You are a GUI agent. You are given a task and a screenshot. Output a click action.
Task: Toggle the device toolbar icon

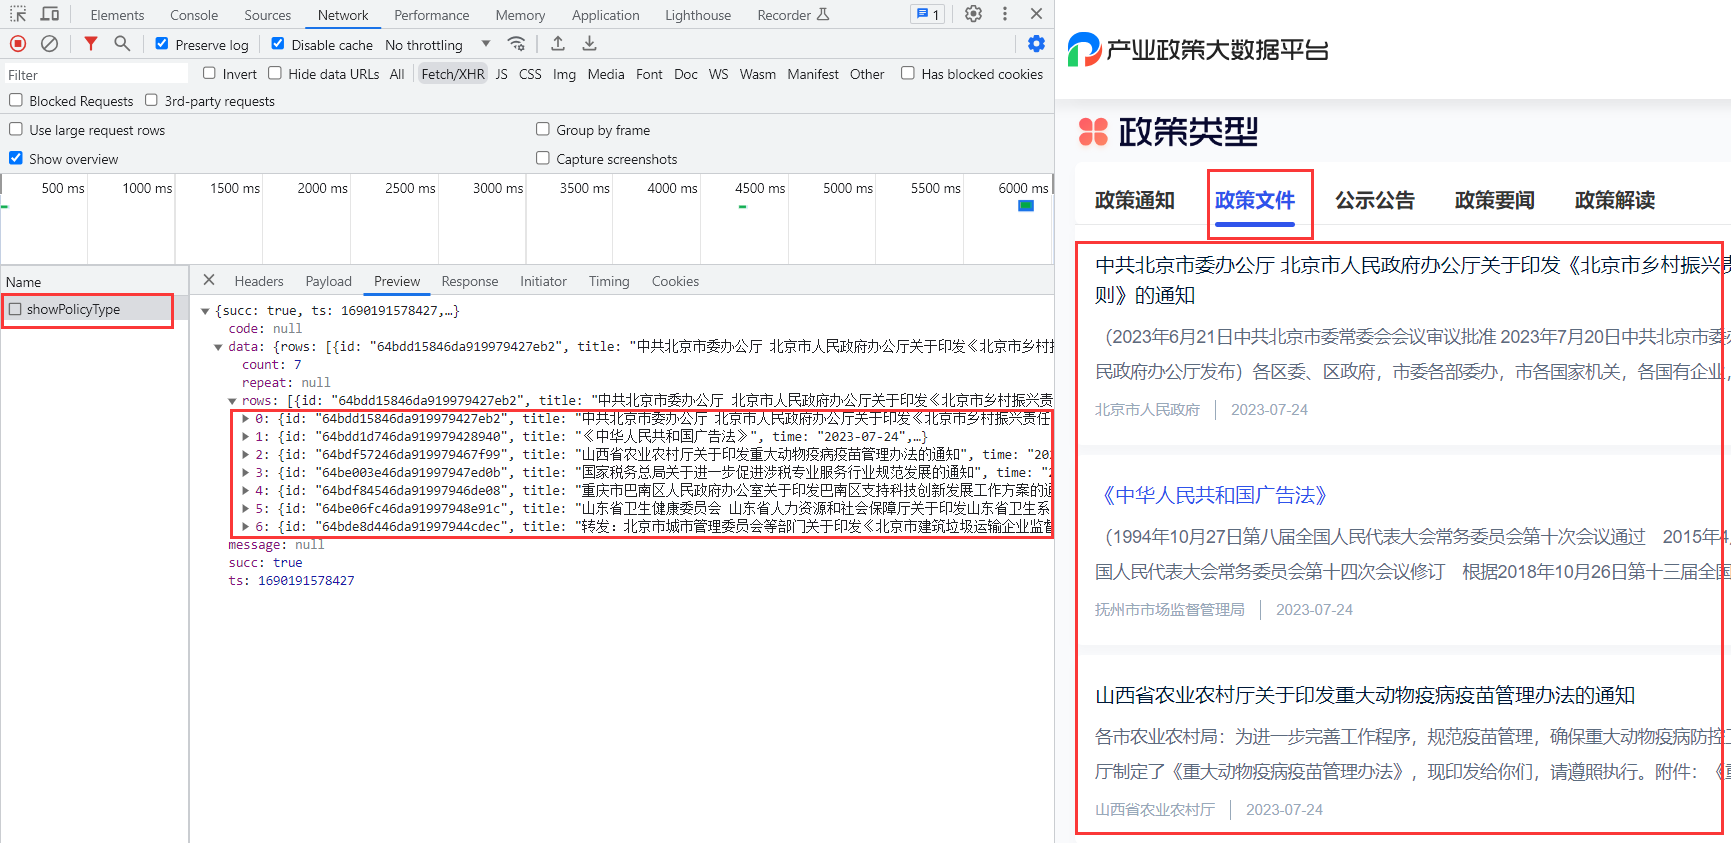point(50,14)
